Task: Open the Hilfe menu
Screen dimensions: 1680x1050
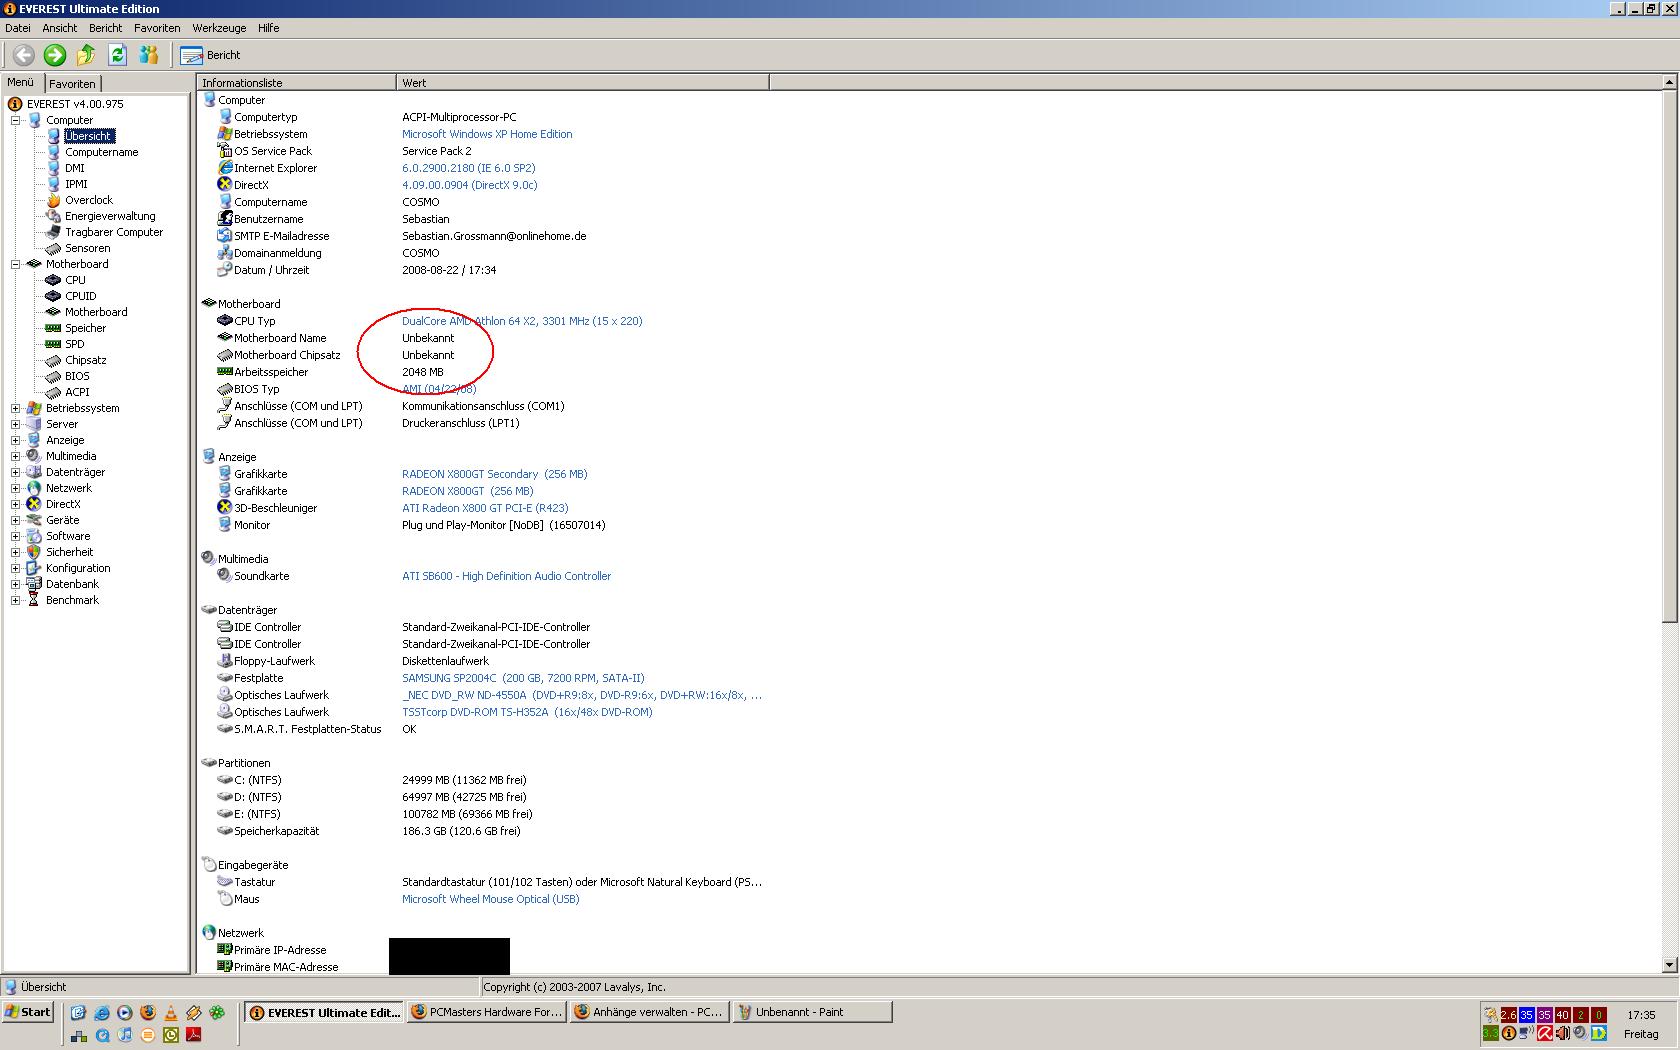Action: coord(269,28)
